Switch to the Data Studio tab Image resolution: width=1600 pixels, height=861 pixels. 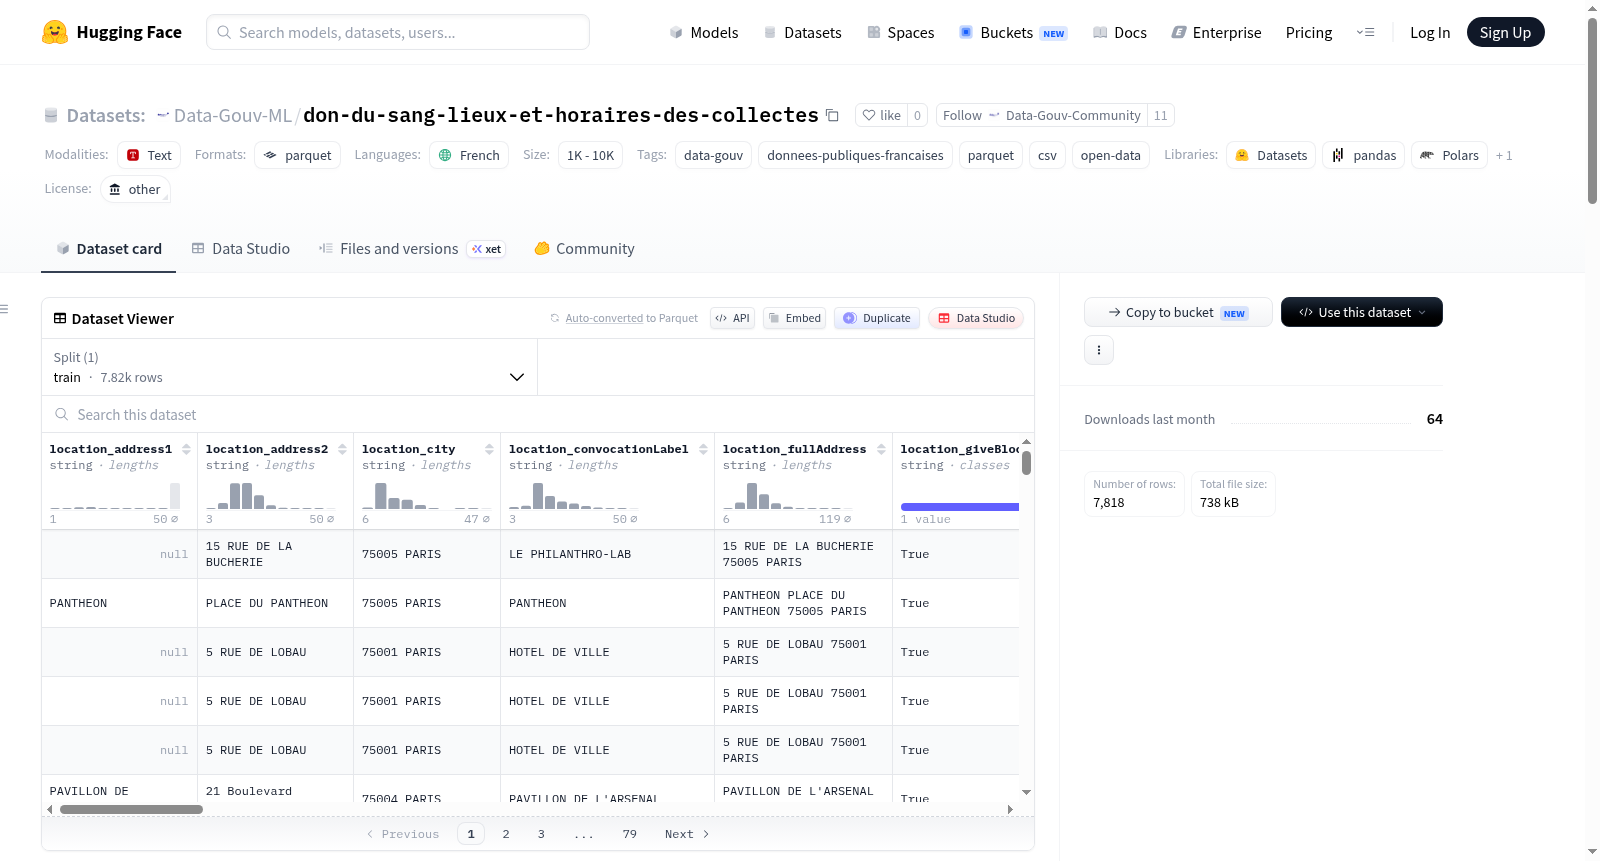click(241, 249)
